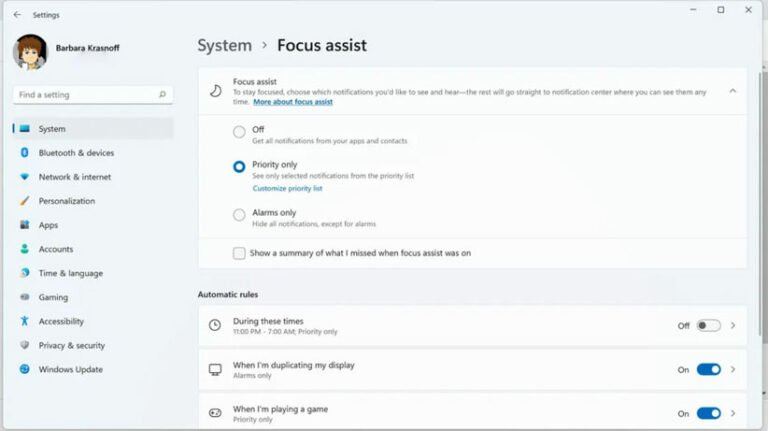768x431 pixels.
Task: Click the Personalization brush icon
Action: (x=24, y=201)
